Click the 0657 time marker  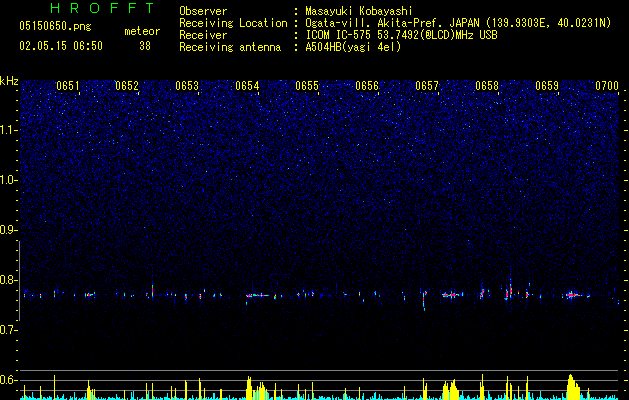(x=427, y=86)
